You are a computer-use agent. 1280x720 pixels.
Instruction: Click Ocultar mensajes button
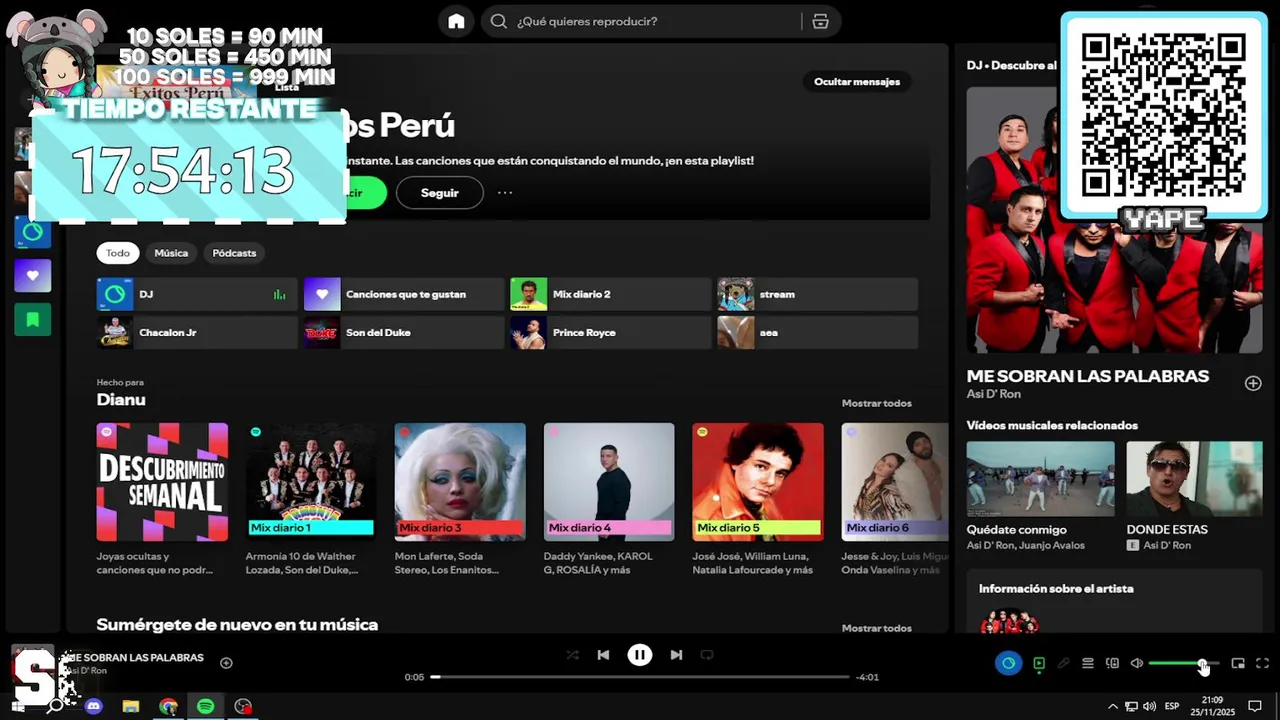pos(857,82)
